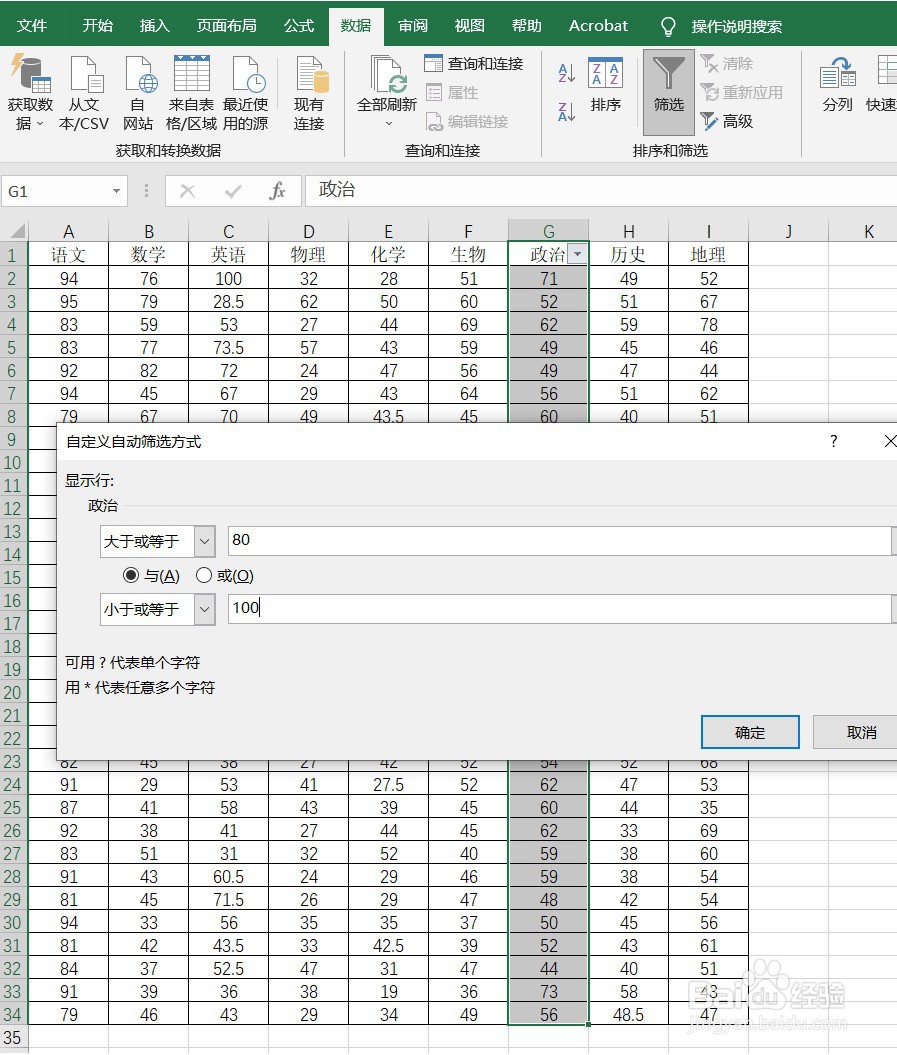打开大于或等于条件下拉框

pos(205,541)
